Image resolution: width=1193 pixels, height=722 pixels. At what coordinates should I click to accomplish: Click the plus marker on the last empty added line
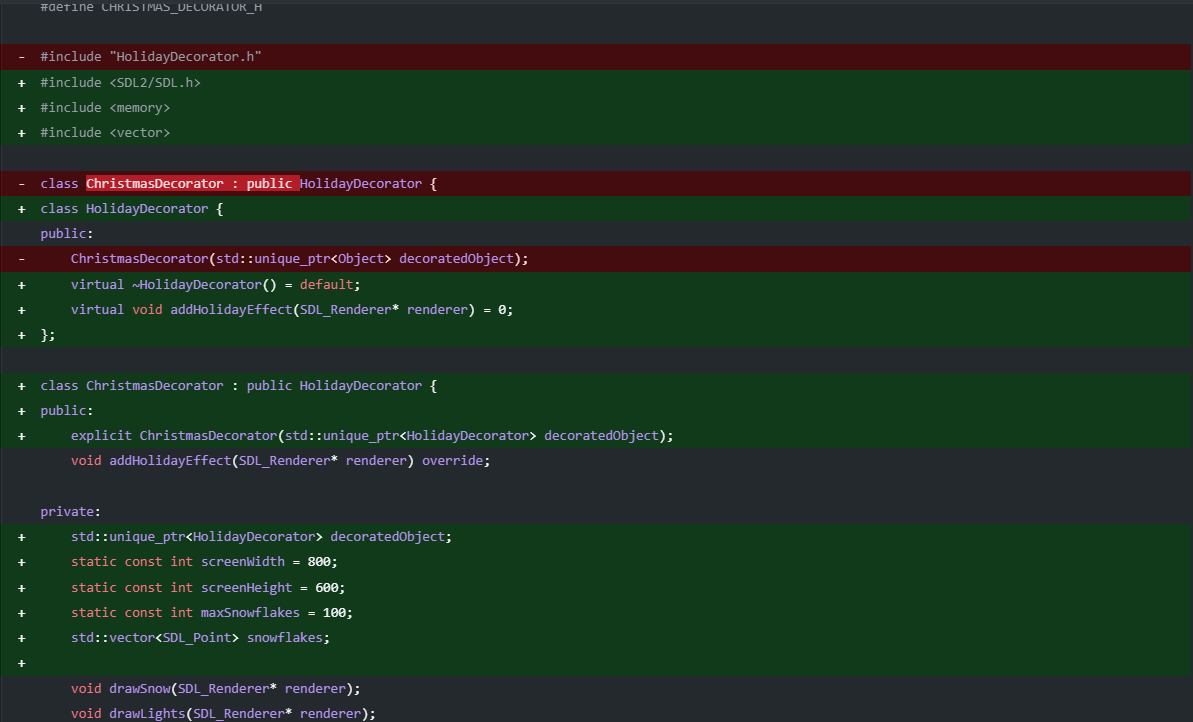21,662
